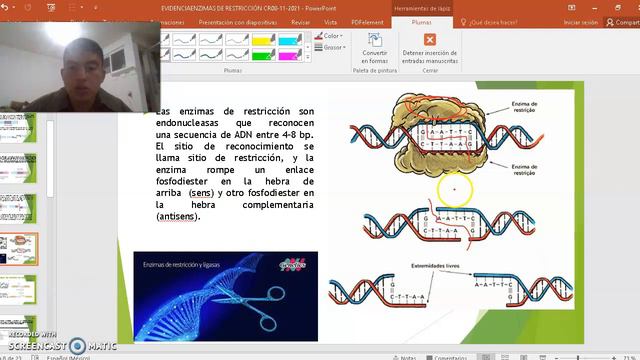Click the Redo icon in quick access toolbar
The height and width of the screenshot is (360, 640).
point(28,7)
